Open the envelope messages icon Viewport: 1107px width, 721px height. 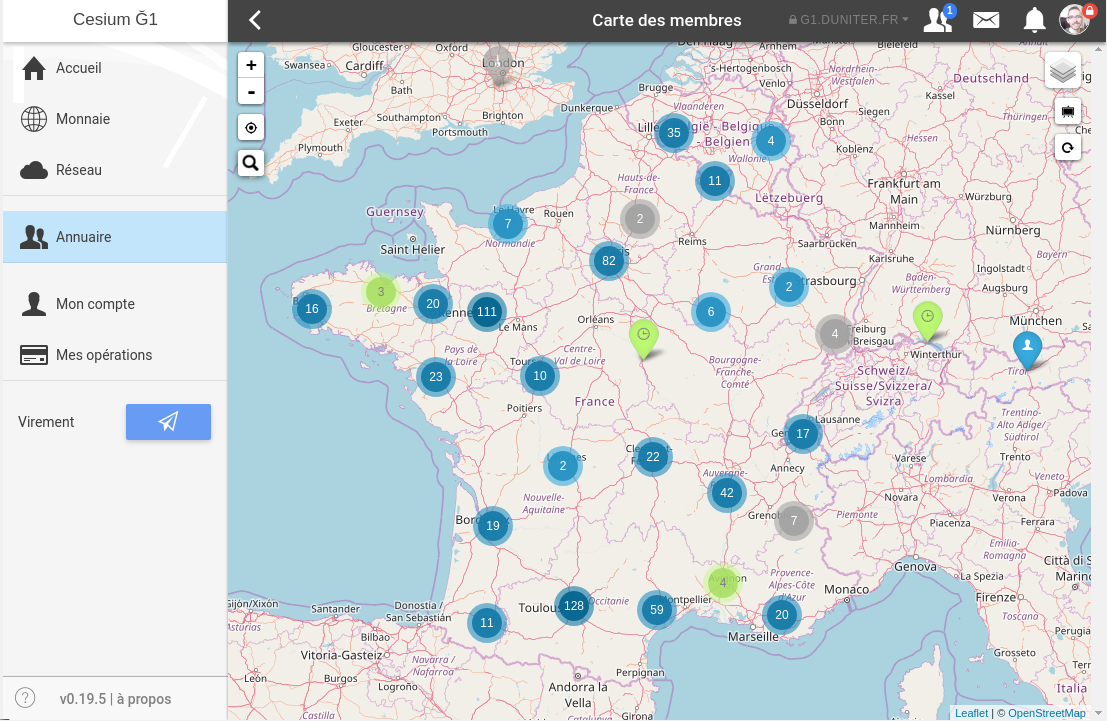pyautogui.click(x=986, y=20)
